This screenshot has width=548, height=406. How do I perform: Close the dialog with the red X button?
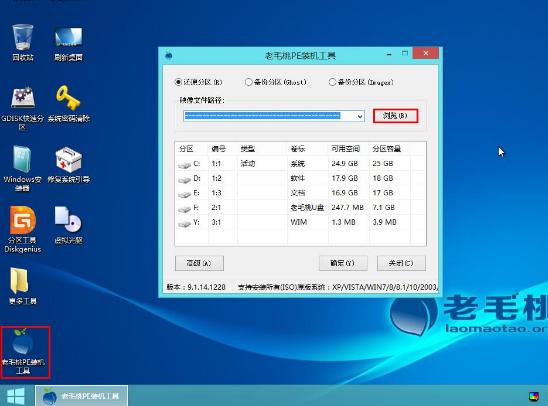point(425,53)
